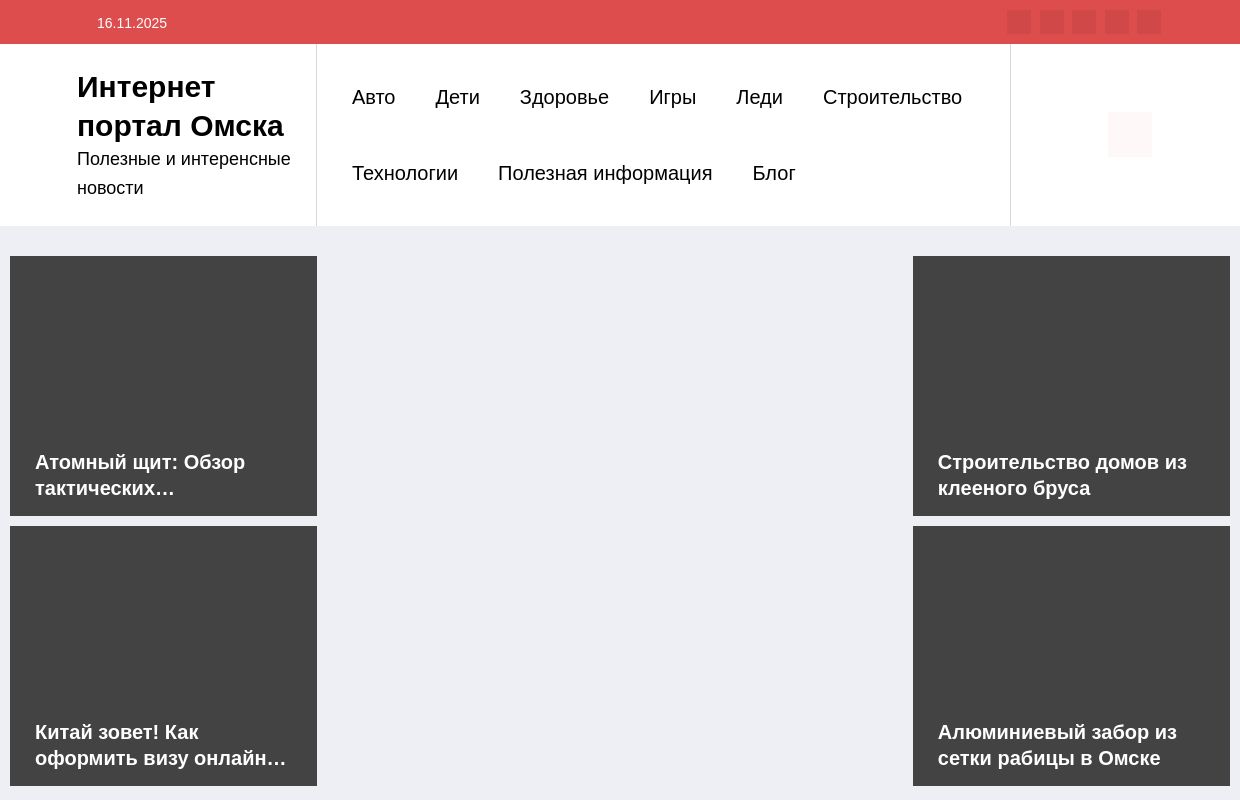Click the second social icon in the red top bar

point(1052,22)
